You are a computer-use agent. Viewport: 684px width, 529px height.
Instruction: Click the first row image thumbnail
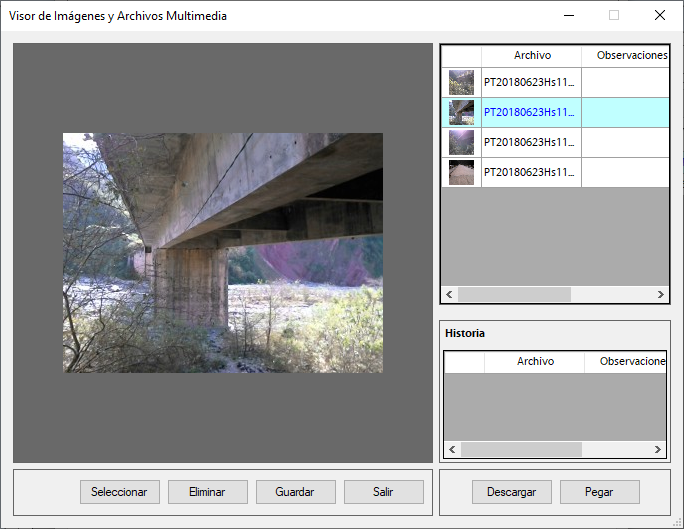[461, 82]
